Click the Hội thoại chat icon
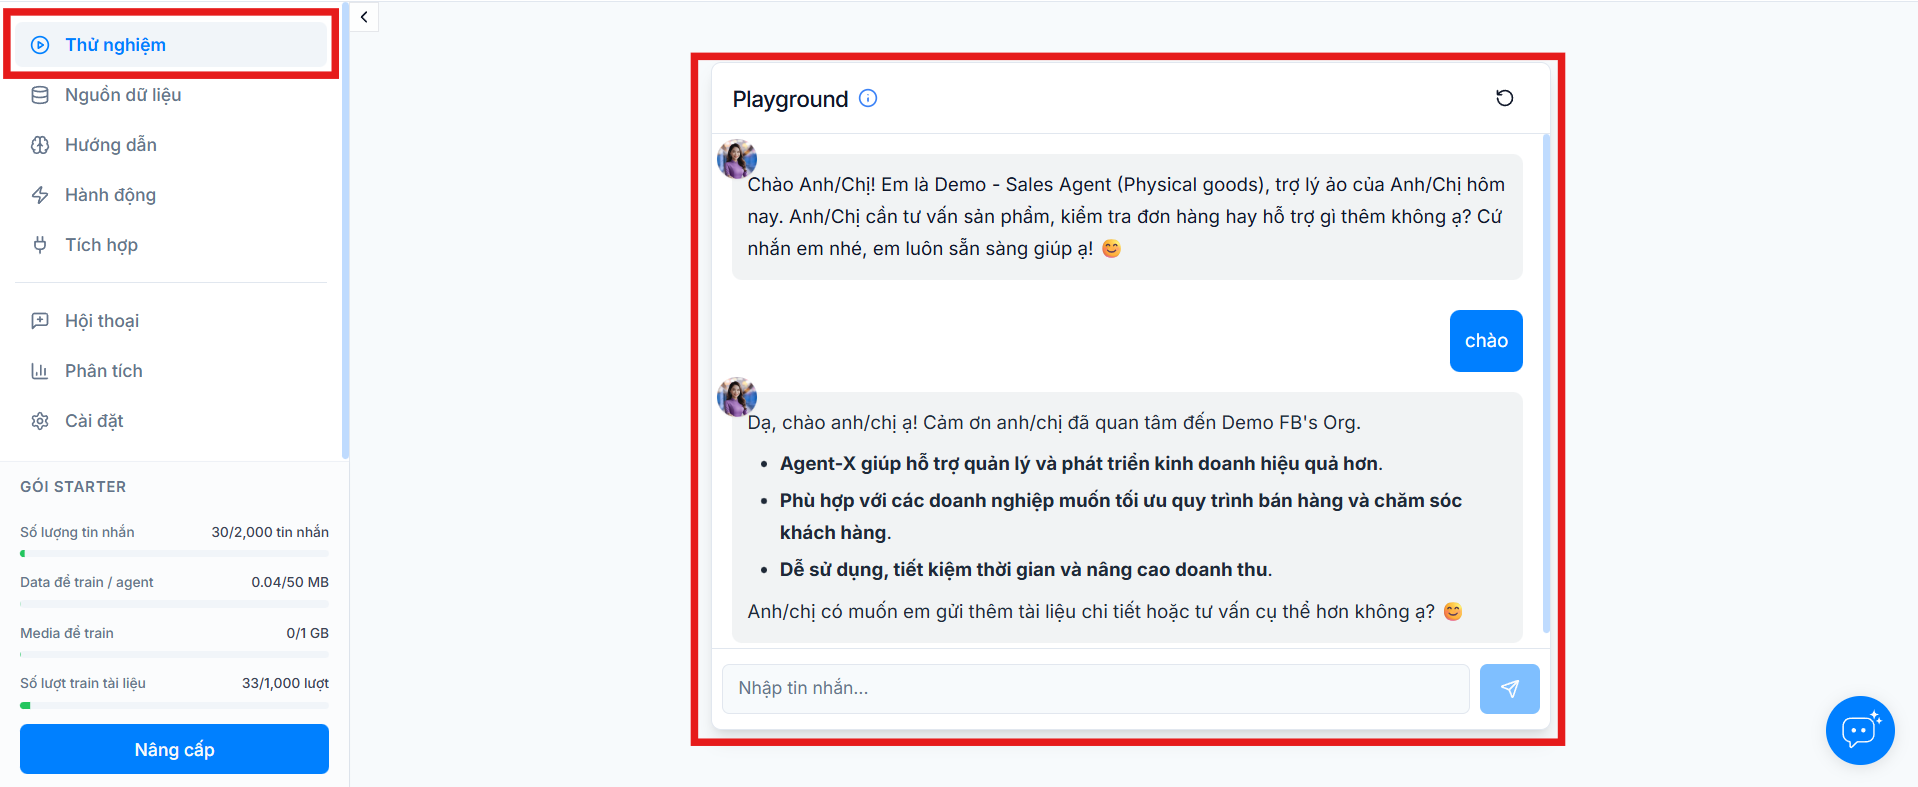 click(40, 321)
